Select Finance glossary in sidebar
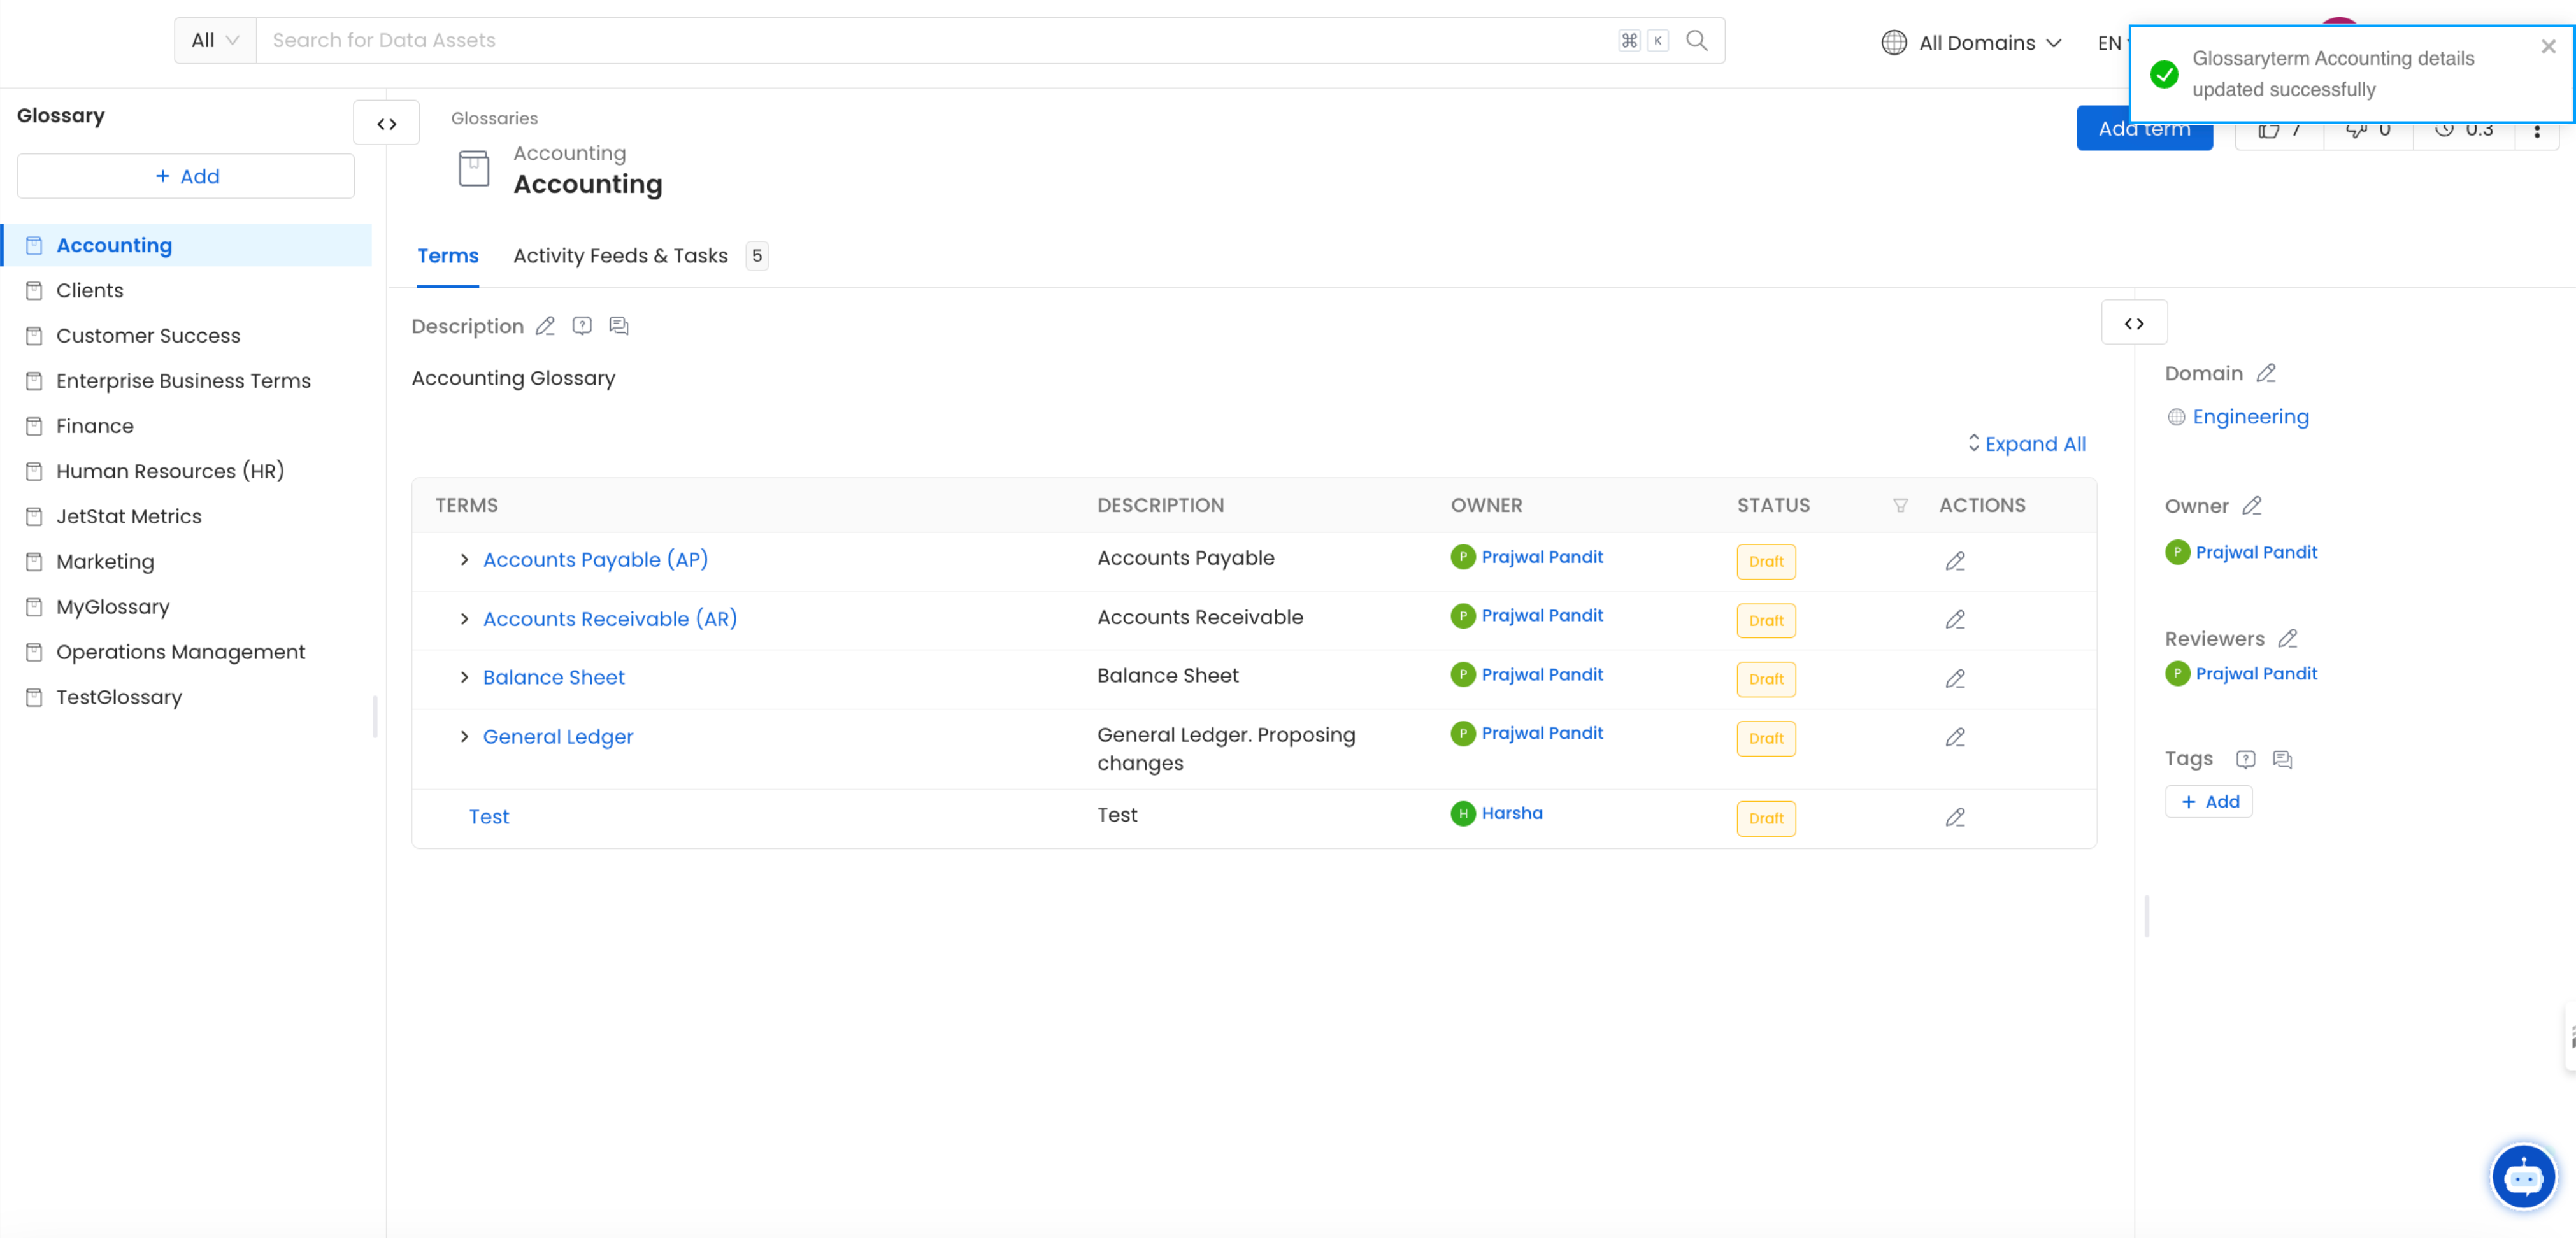The height and width of the screenshot is (1238, 2576). click(x=94, y=426)
